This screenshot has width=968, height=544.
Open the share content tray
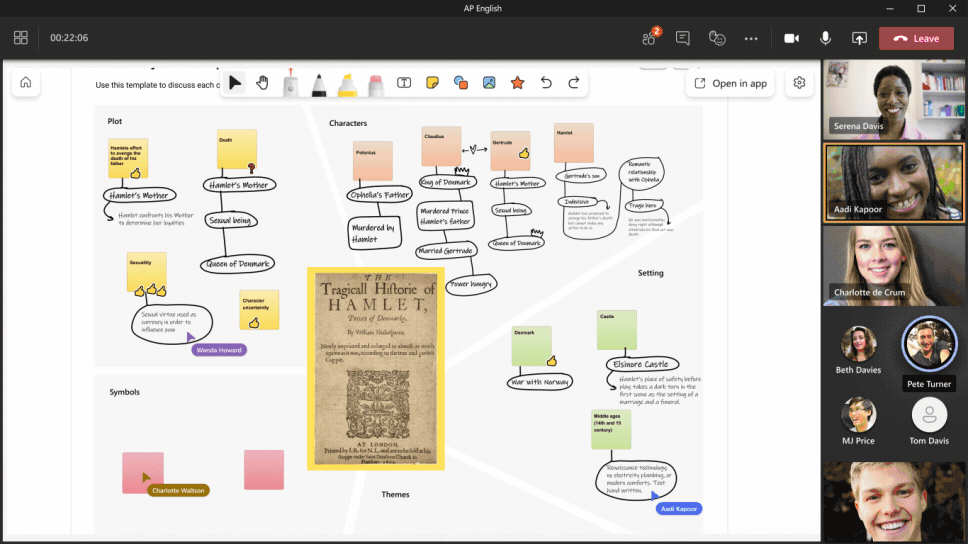click(858, 38)
